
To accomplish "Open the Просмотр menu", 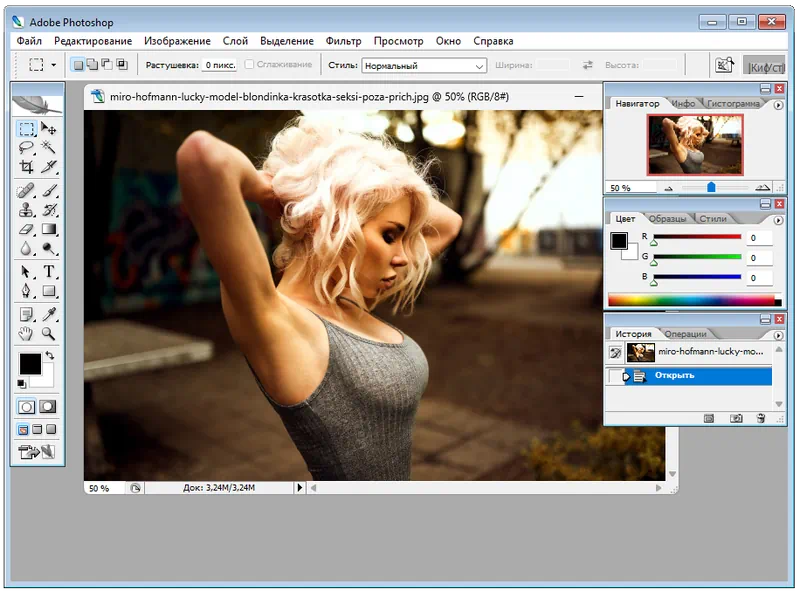I will click(x=398, y=41).
